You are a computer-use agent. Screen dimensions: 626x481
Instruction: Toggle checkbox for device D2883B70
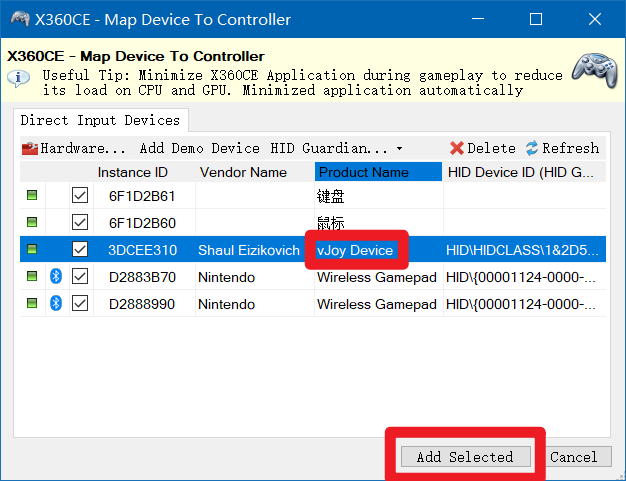click(80, 276)
